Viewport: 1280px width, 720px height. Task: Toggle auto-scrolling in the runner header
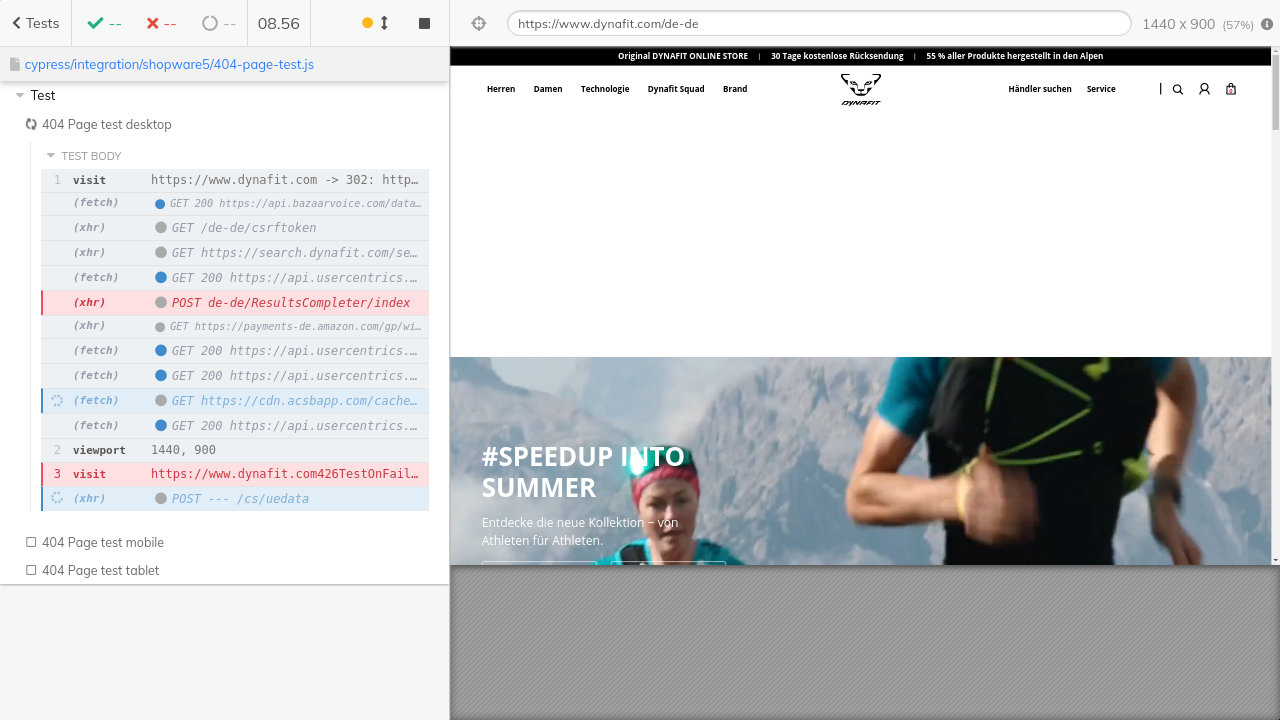point(375,23)
